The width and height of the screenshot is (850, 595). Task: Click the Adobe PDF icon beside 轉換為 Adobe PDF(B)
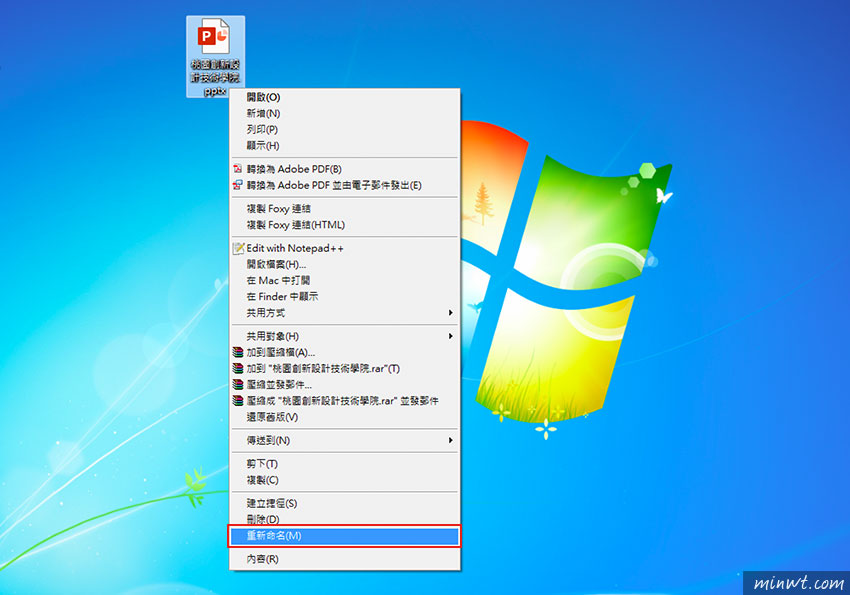(x=237, y=169)
